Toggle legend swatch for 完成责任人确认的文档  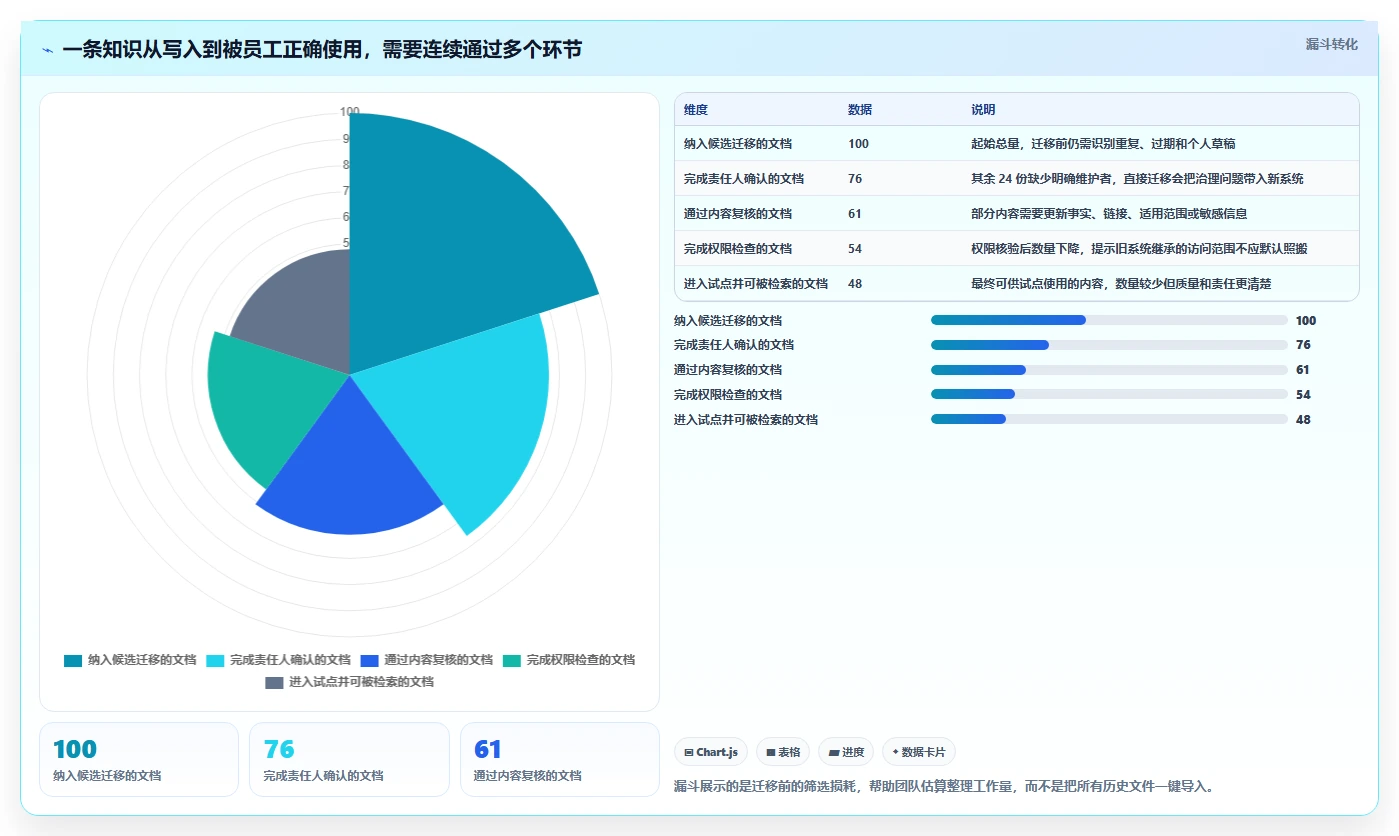[215, 660]
